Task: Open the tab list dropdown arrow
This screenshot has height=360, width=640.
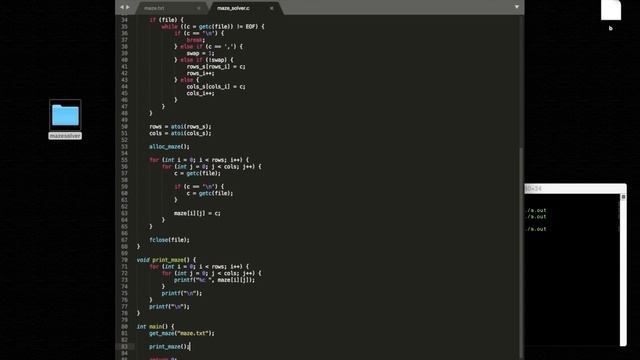Action: tap(517, 7)
